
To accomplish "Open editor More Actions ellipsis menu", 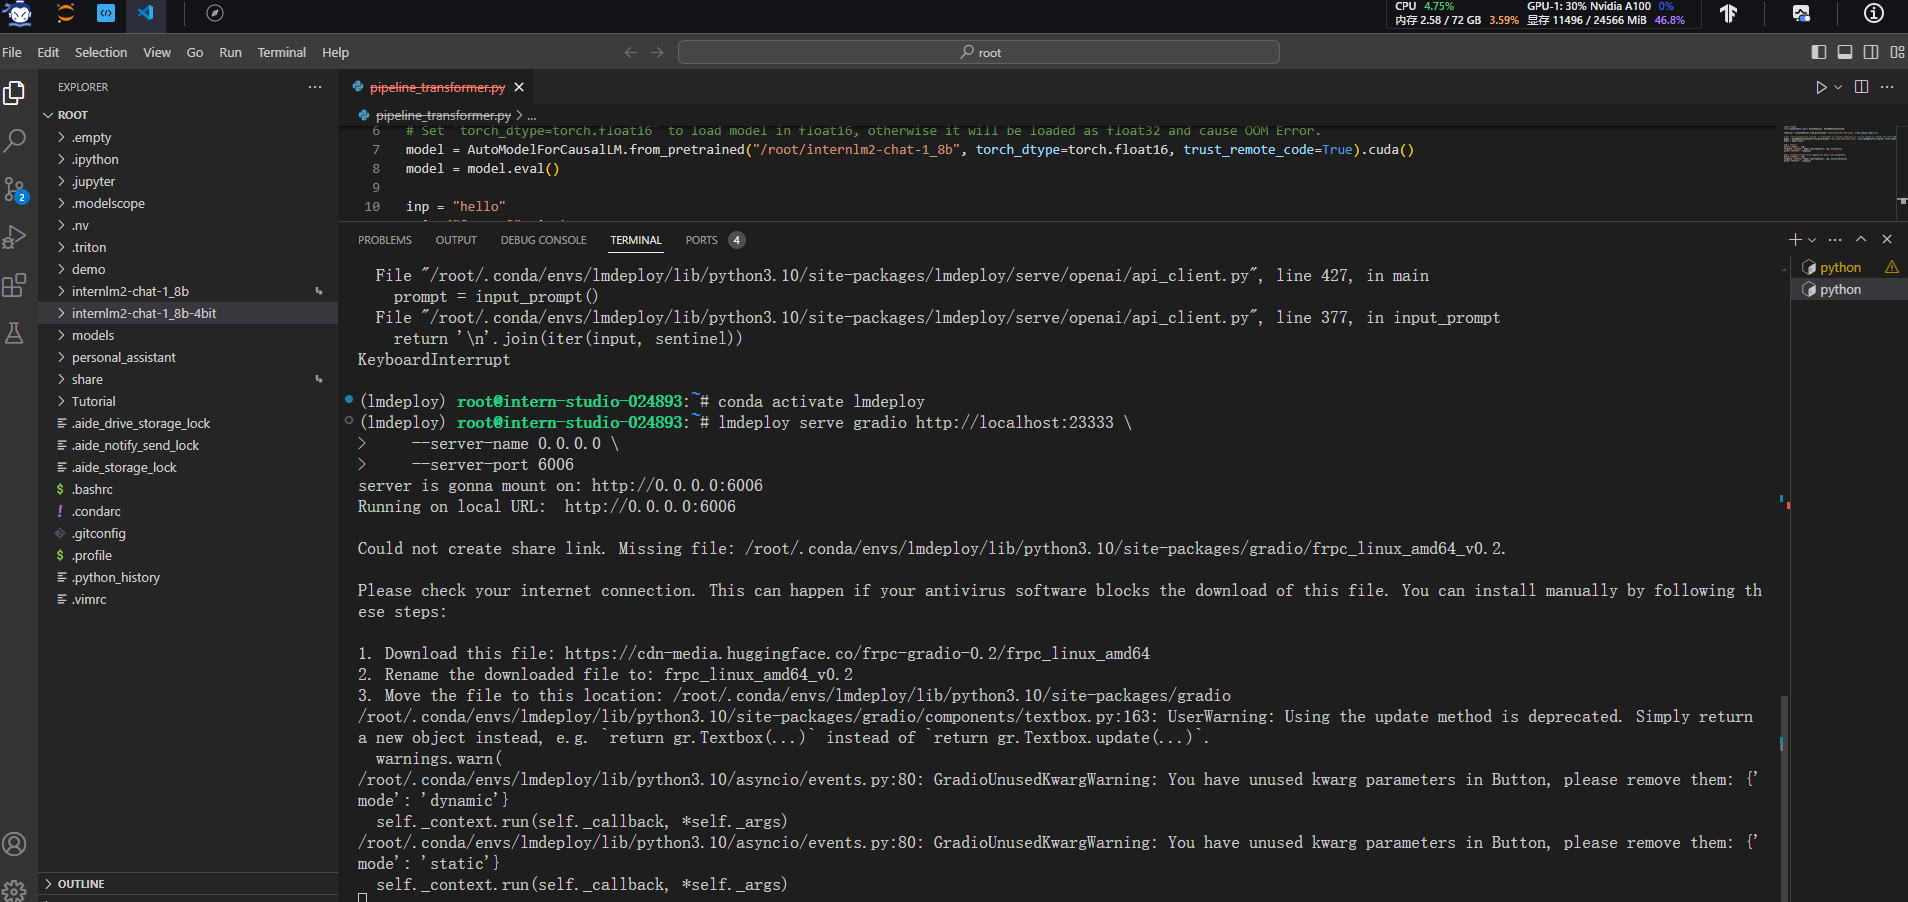I will point(1887,87).
